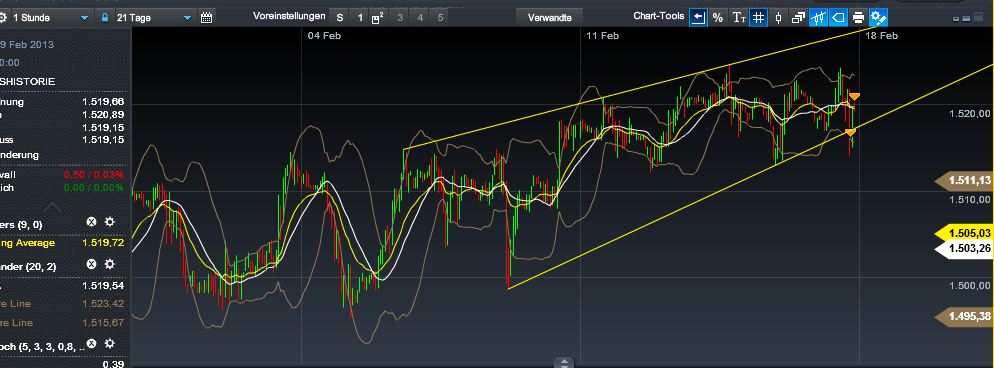Click the 'Voreinstellungen' label
Viewport: 994px width, 368px height.
[289, 16]
